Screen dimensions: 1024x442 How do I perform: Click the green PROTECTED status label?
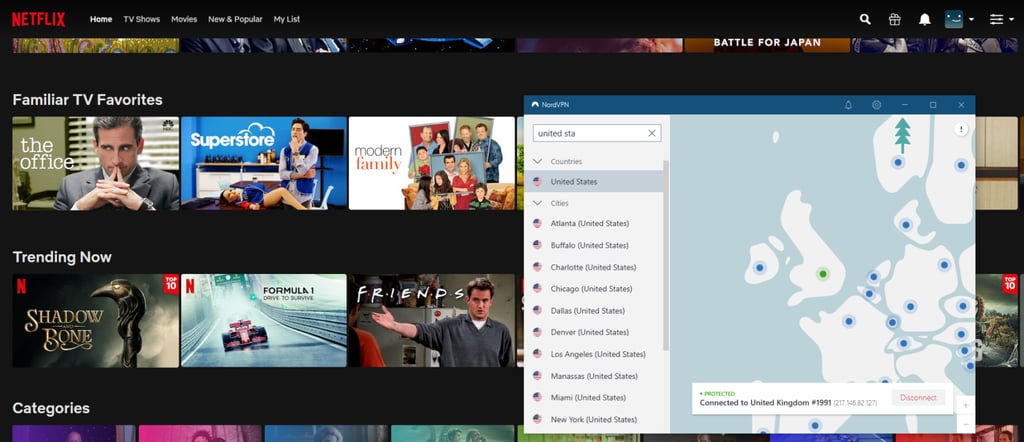717,394
